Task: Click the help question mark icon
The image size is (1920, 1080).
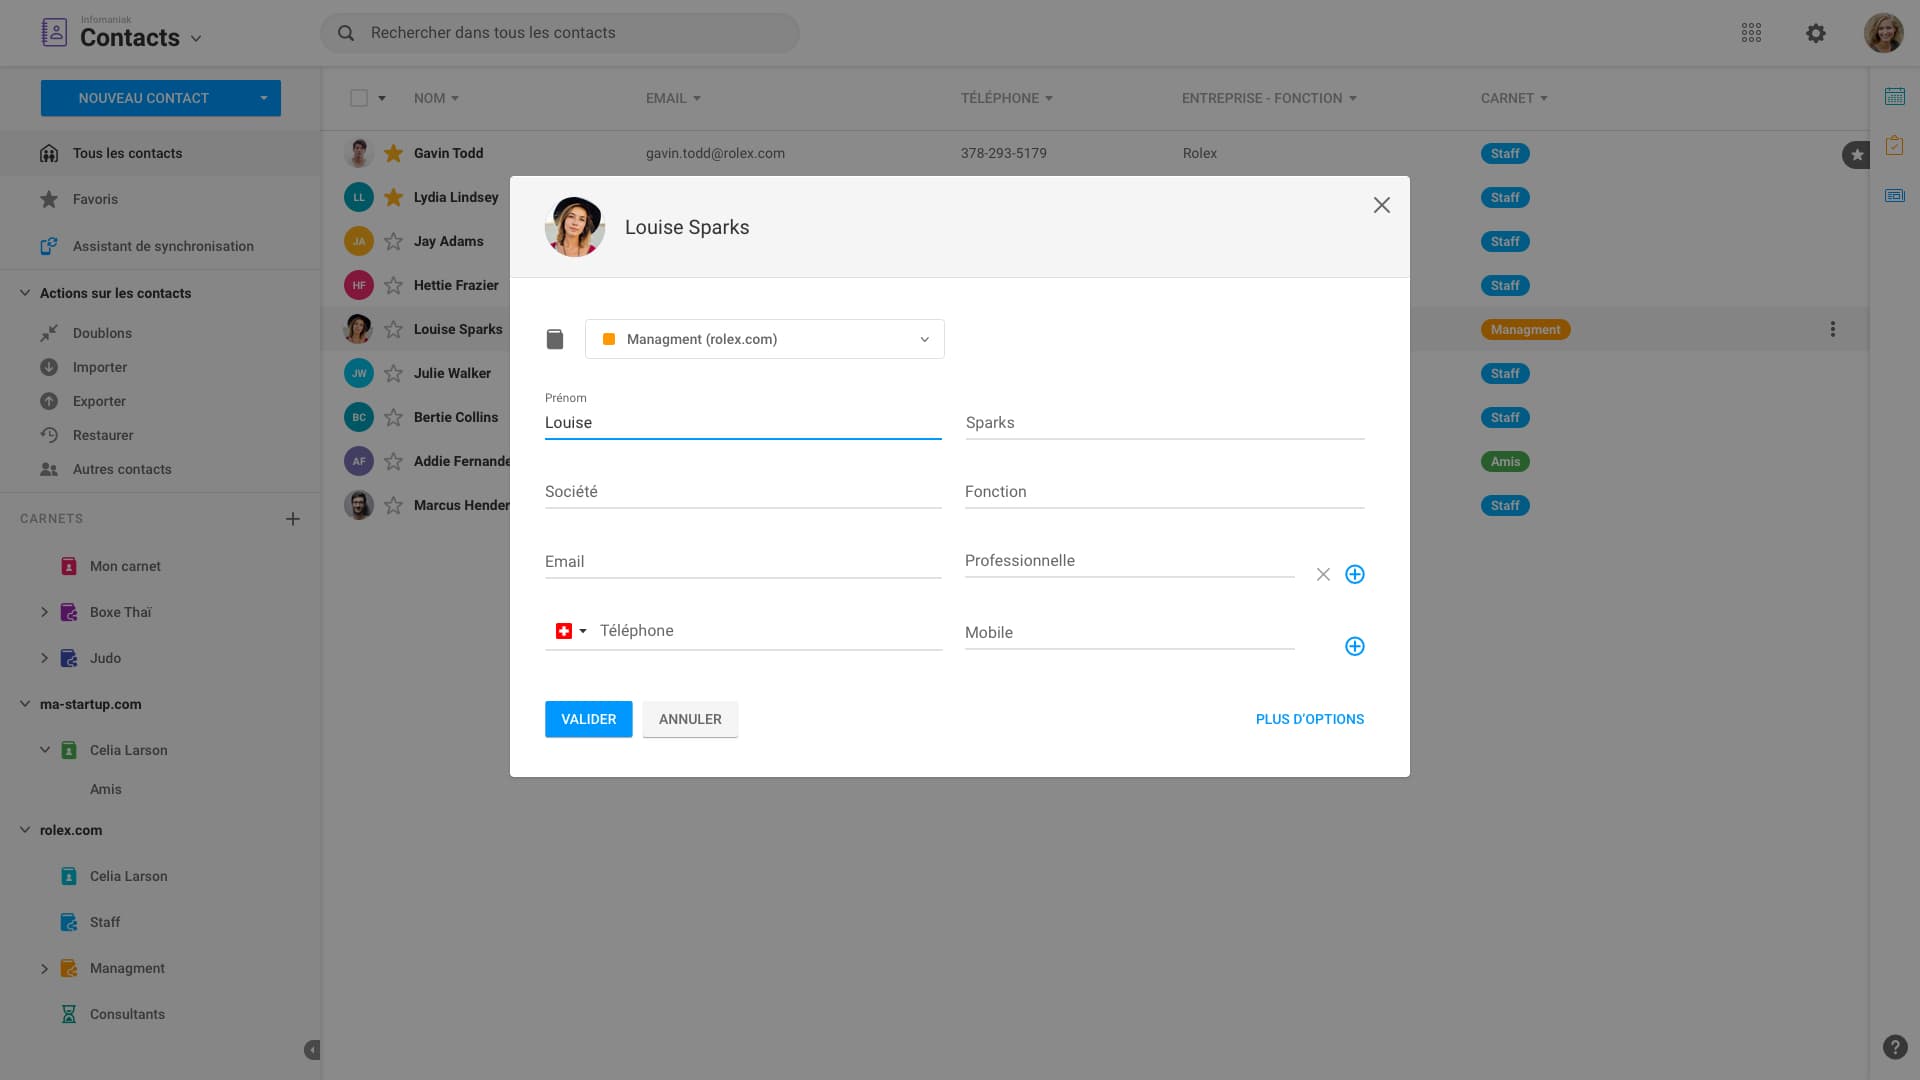Action: pos(1894,1047)
